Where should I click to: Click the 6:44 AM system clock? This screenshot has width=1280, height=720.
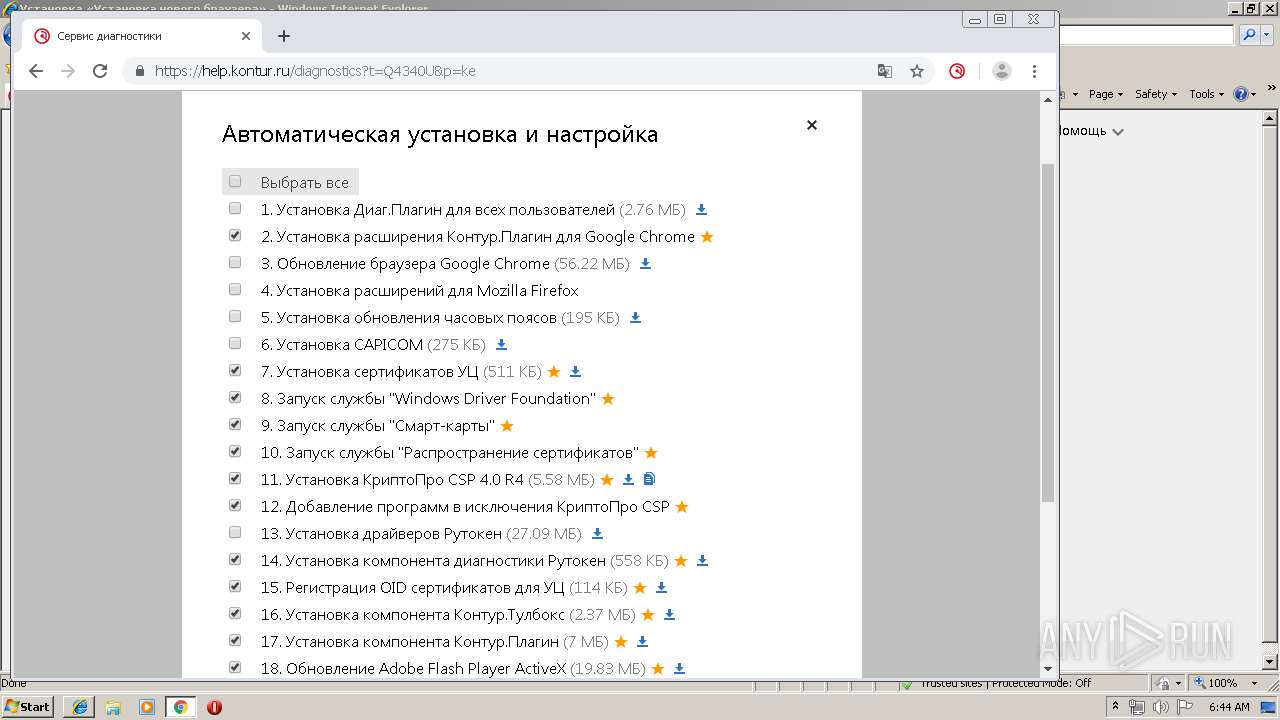pos(1229,707)
